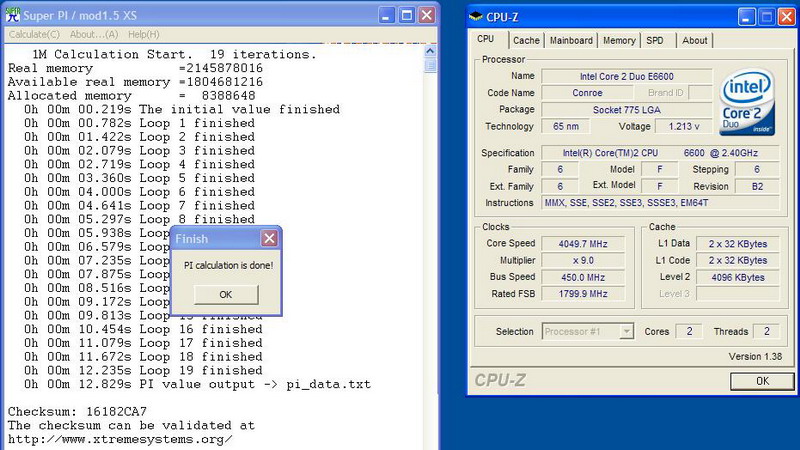Maximize the Super PI window
This screenshot has width=800, height=450.
coord(407,15)
